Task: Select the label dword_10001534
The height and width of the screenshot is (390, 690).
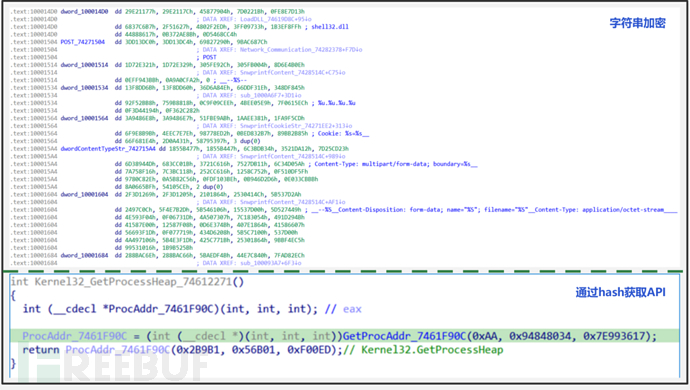Action: coord(84,88)
